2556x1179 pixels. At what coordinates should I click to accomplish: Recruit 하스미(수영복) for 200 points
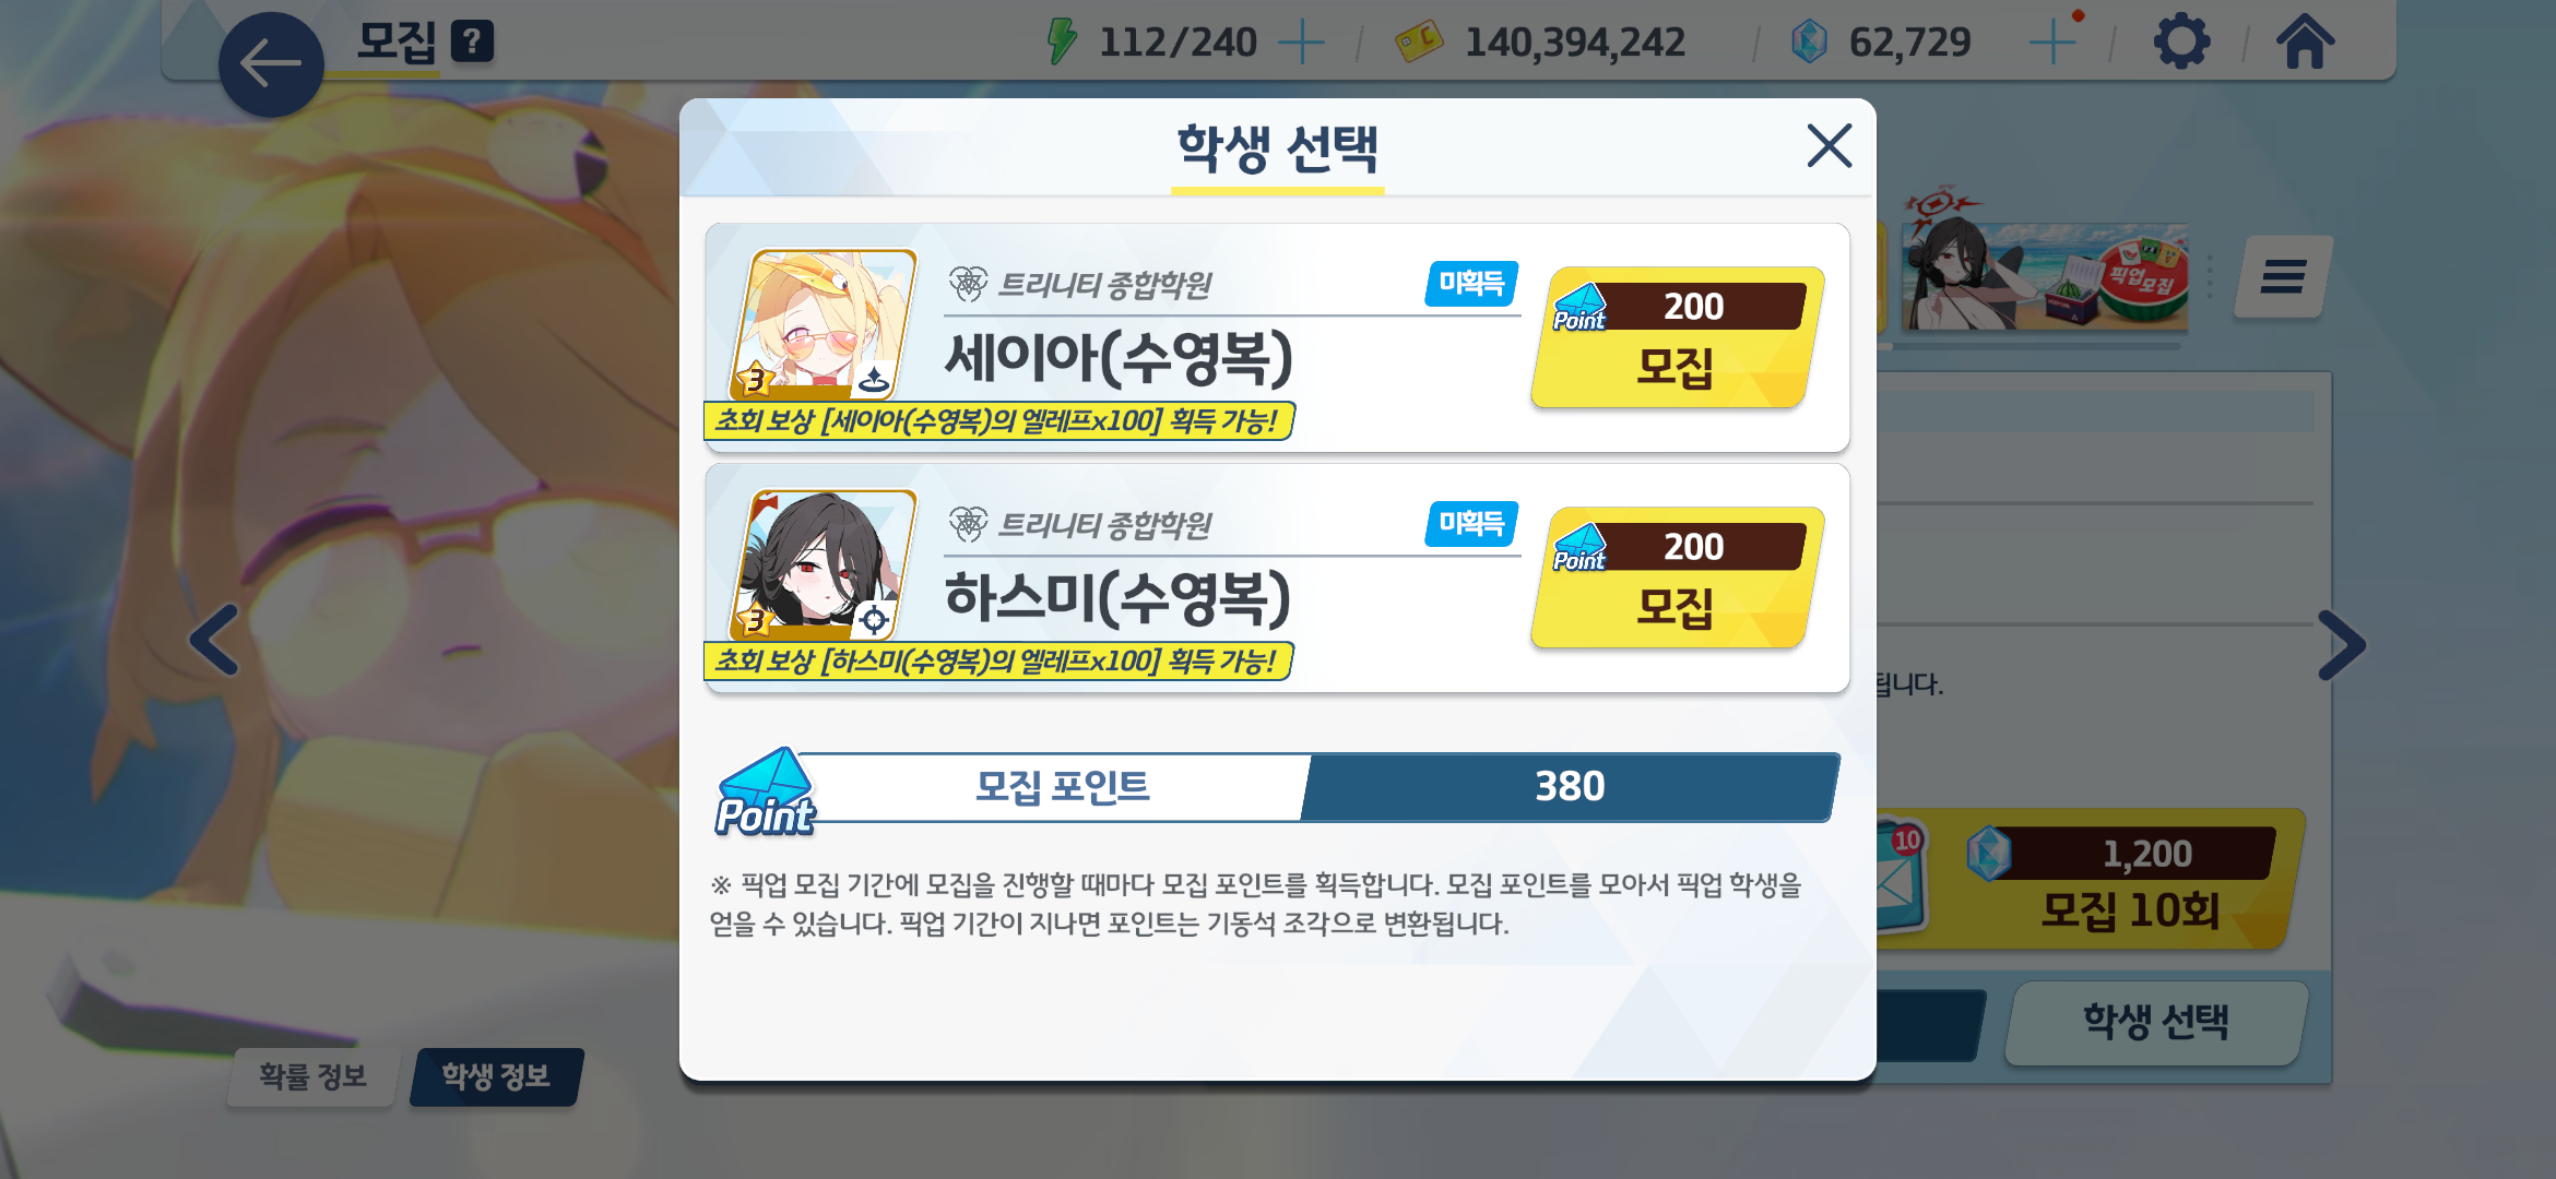[1677, 577]
